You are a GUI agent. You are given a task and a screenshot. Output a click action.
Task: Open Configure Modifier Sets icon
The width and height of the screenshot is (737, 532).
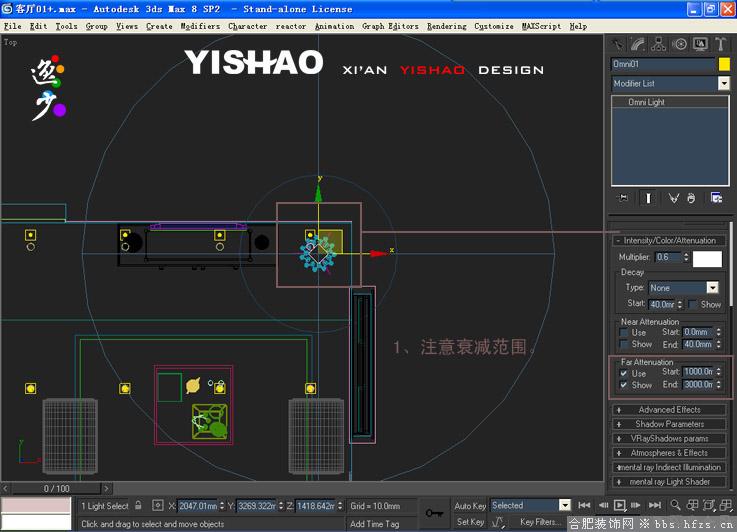tap(716, 198)
